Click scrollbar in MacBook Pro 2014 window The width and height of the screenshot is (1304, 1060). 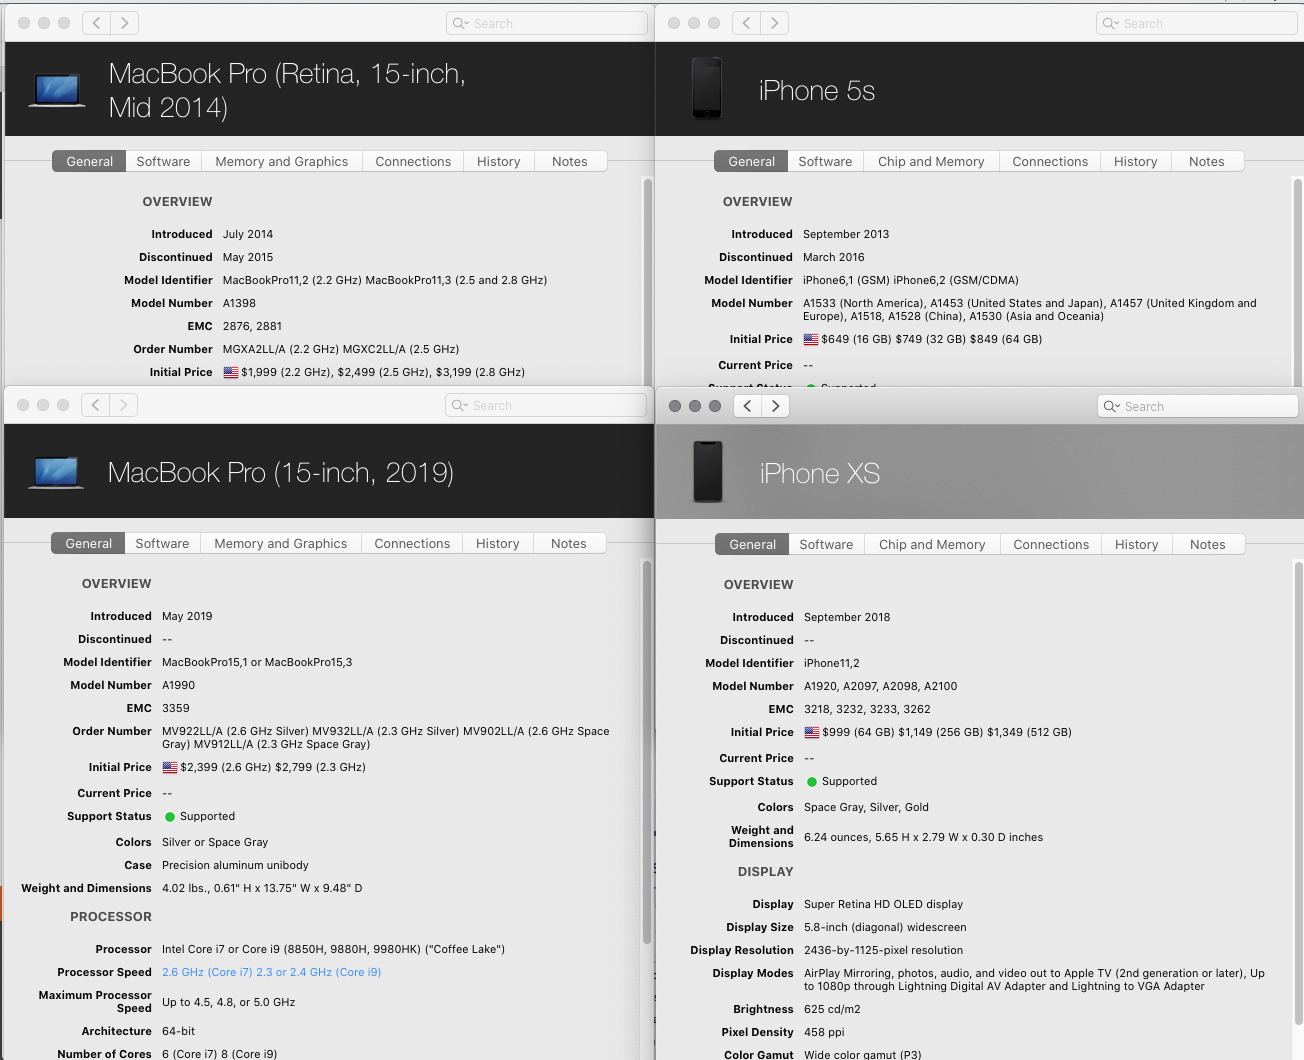[x=647, y=280]
